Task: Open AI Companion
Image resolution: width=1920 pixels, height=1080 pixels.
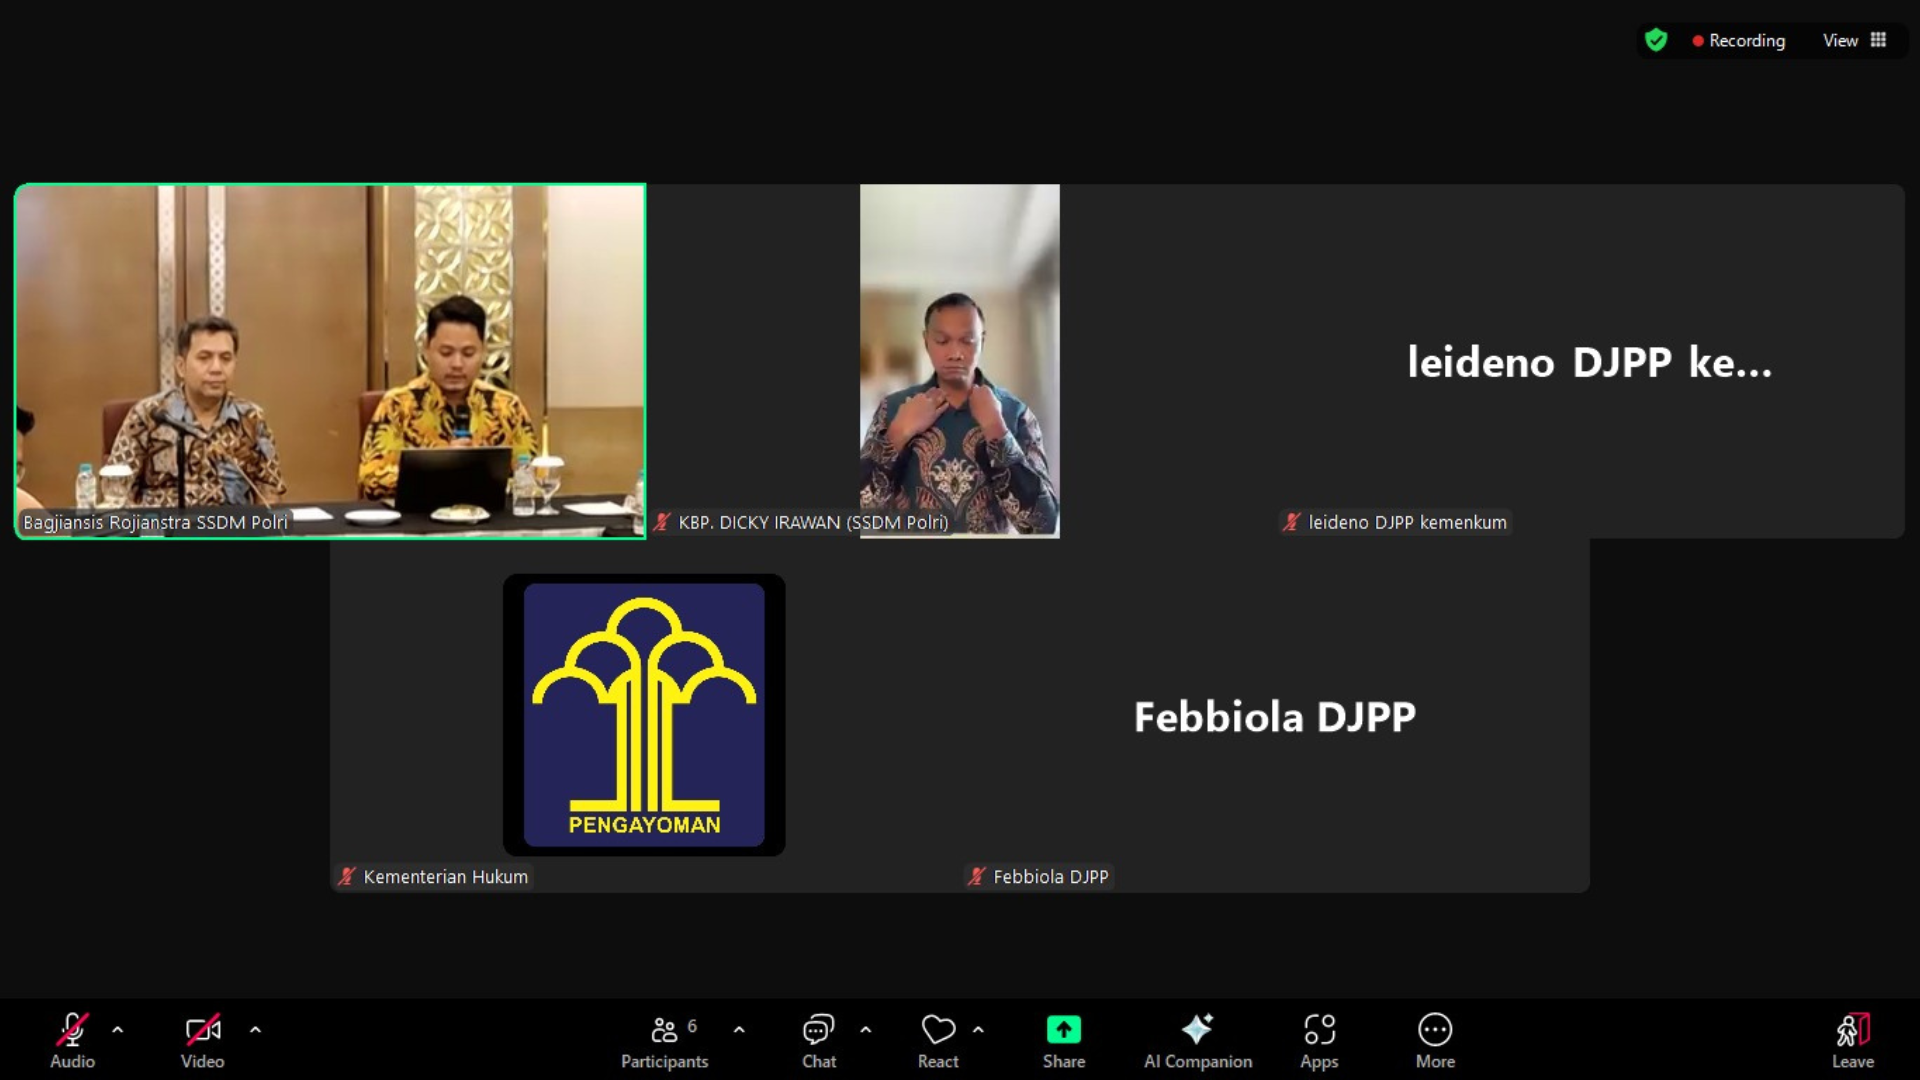Action: pos(1198,1040)
